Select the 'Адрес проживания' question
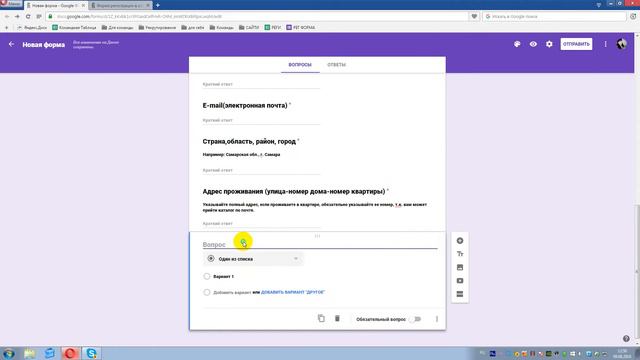The image size is (640, 360). 294,191
